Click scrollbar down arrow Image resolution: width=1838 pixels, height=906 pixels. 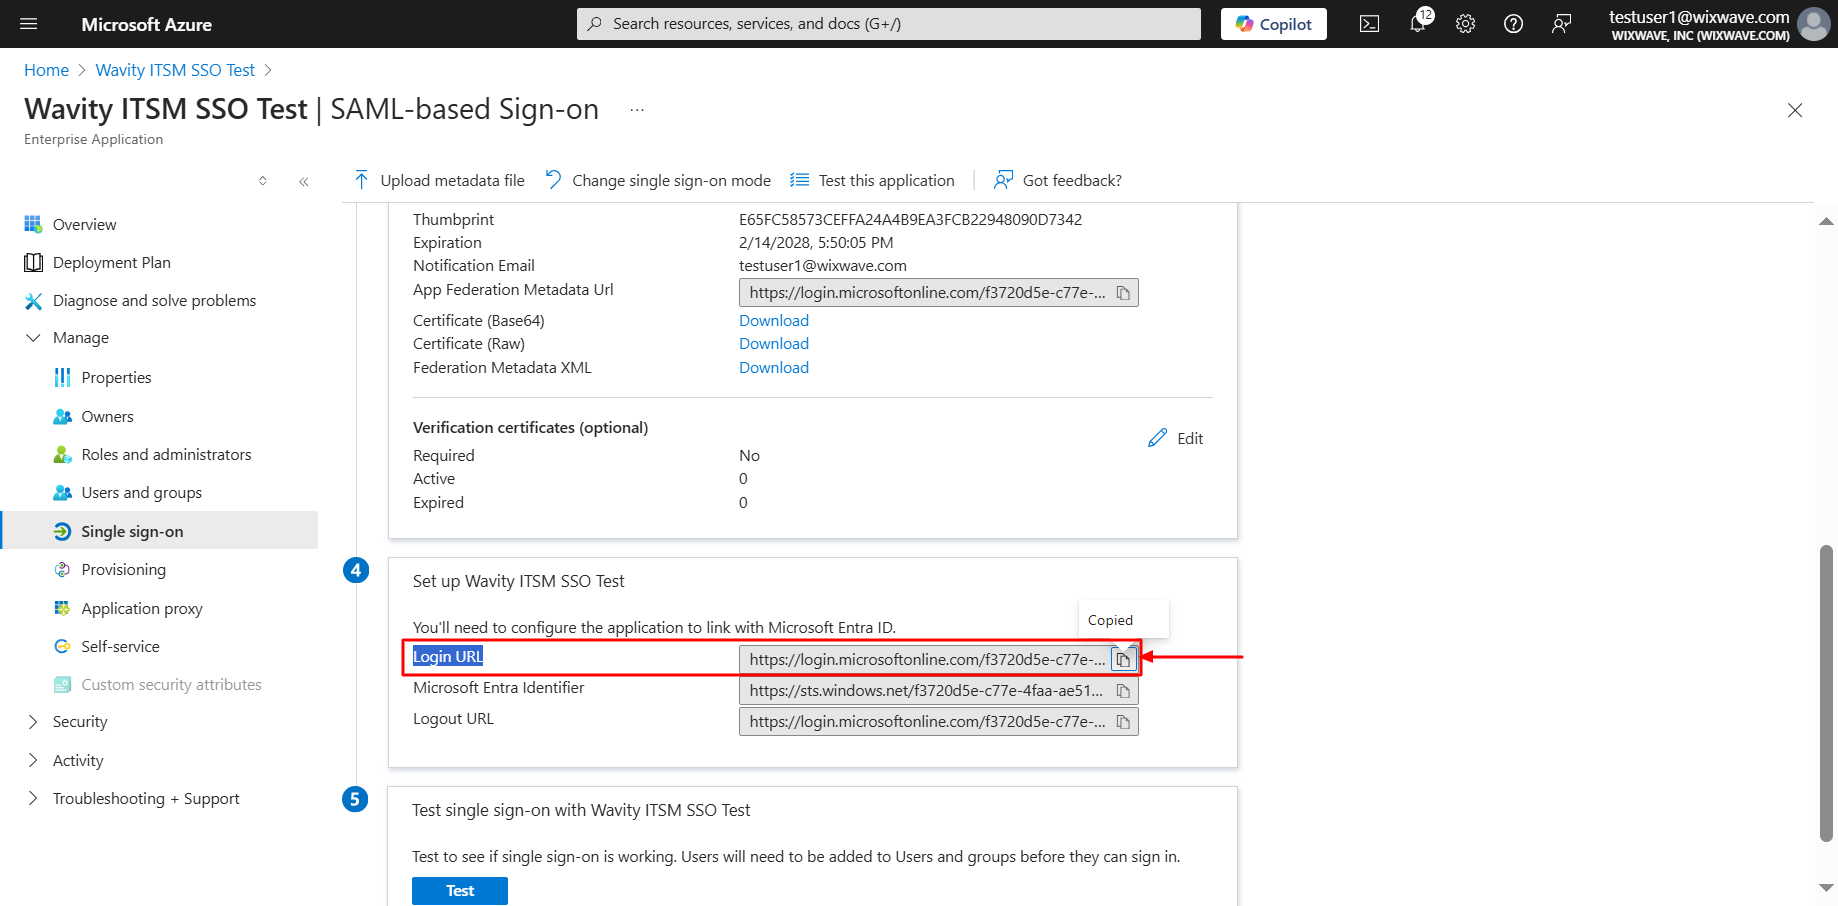click(x=1826, y=887)
